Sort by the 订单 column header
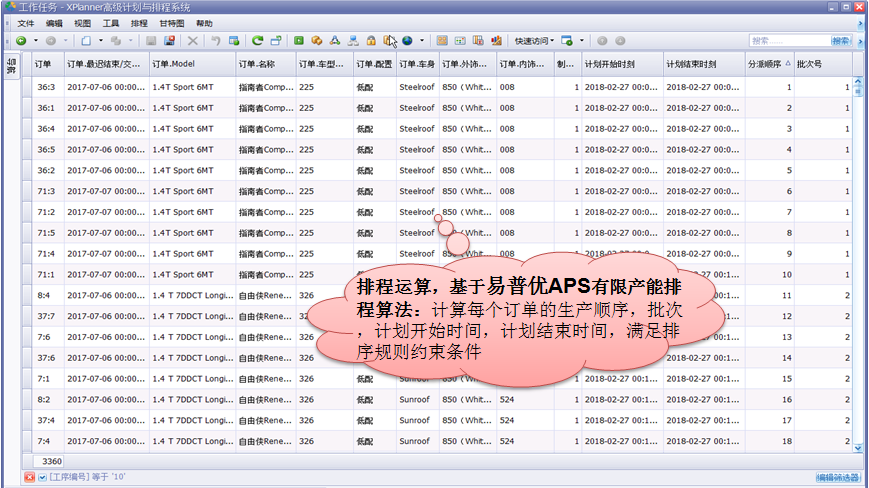The height and width of the screenshot is (488, 869). (x=47, y=64)
